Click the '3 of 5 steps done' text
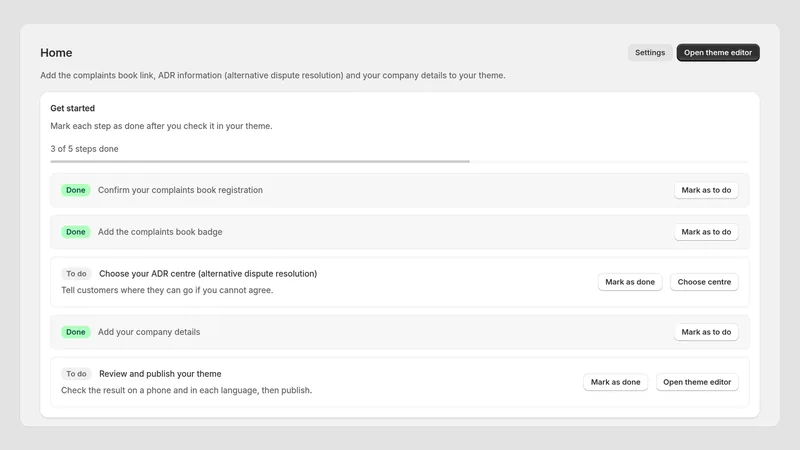The height and width of the screenshot is (450, 800). coord(84,148)
